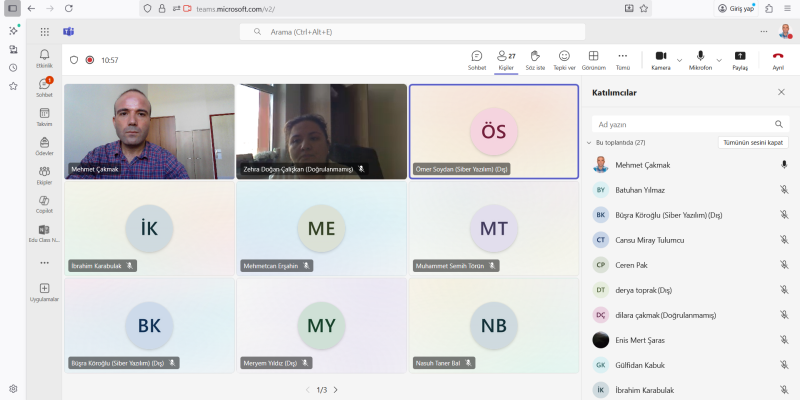Open Ödevler assignments
This screenshot has width=800, height=400.
[x=44, y=146]
